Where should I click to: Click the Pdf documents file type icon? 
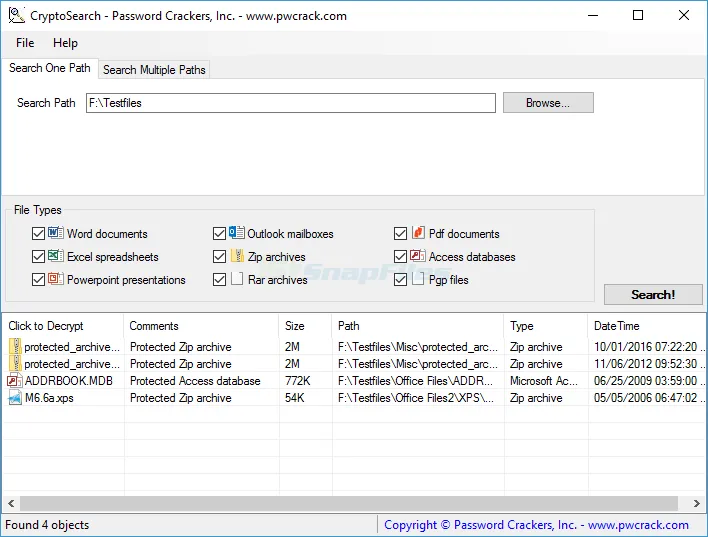418,233
